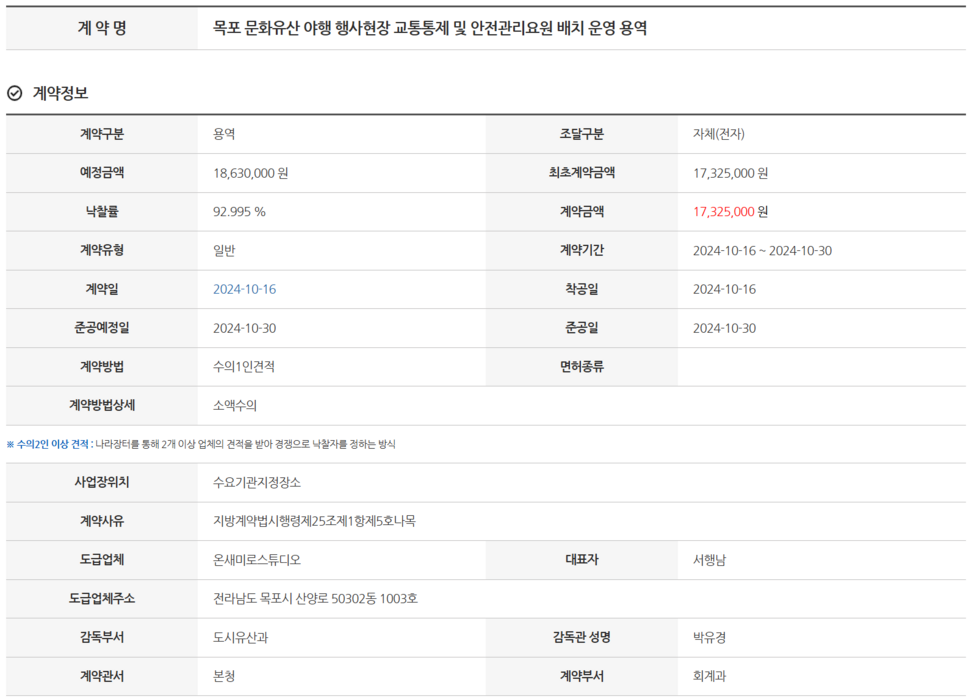Select the 조달구분 value 자체(전자)
Screen dimensions: 980x699
(x=719, y=134)
